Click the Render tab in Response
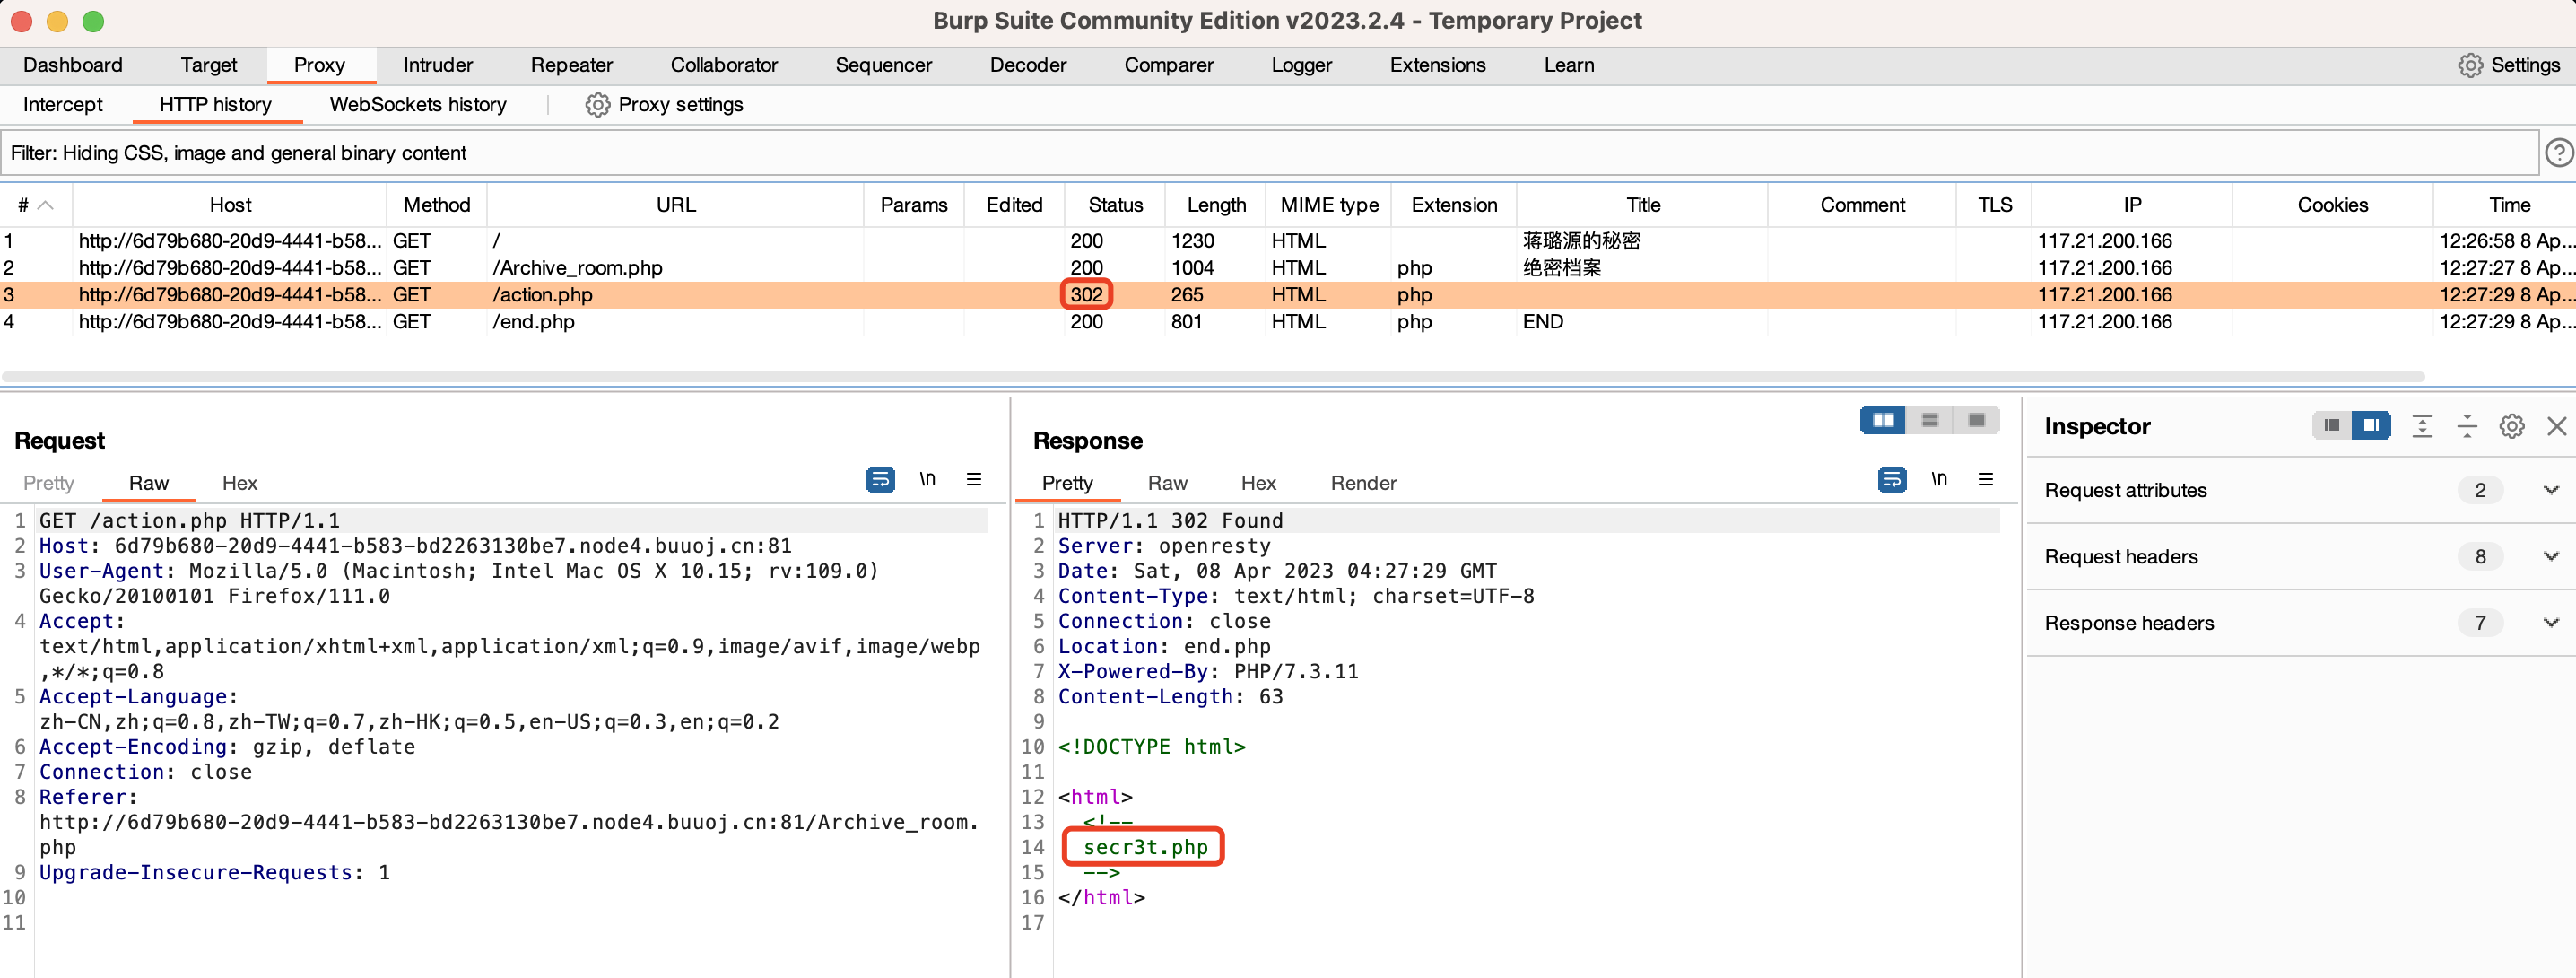2576x978 pixels. click(x=1362, y=483)
